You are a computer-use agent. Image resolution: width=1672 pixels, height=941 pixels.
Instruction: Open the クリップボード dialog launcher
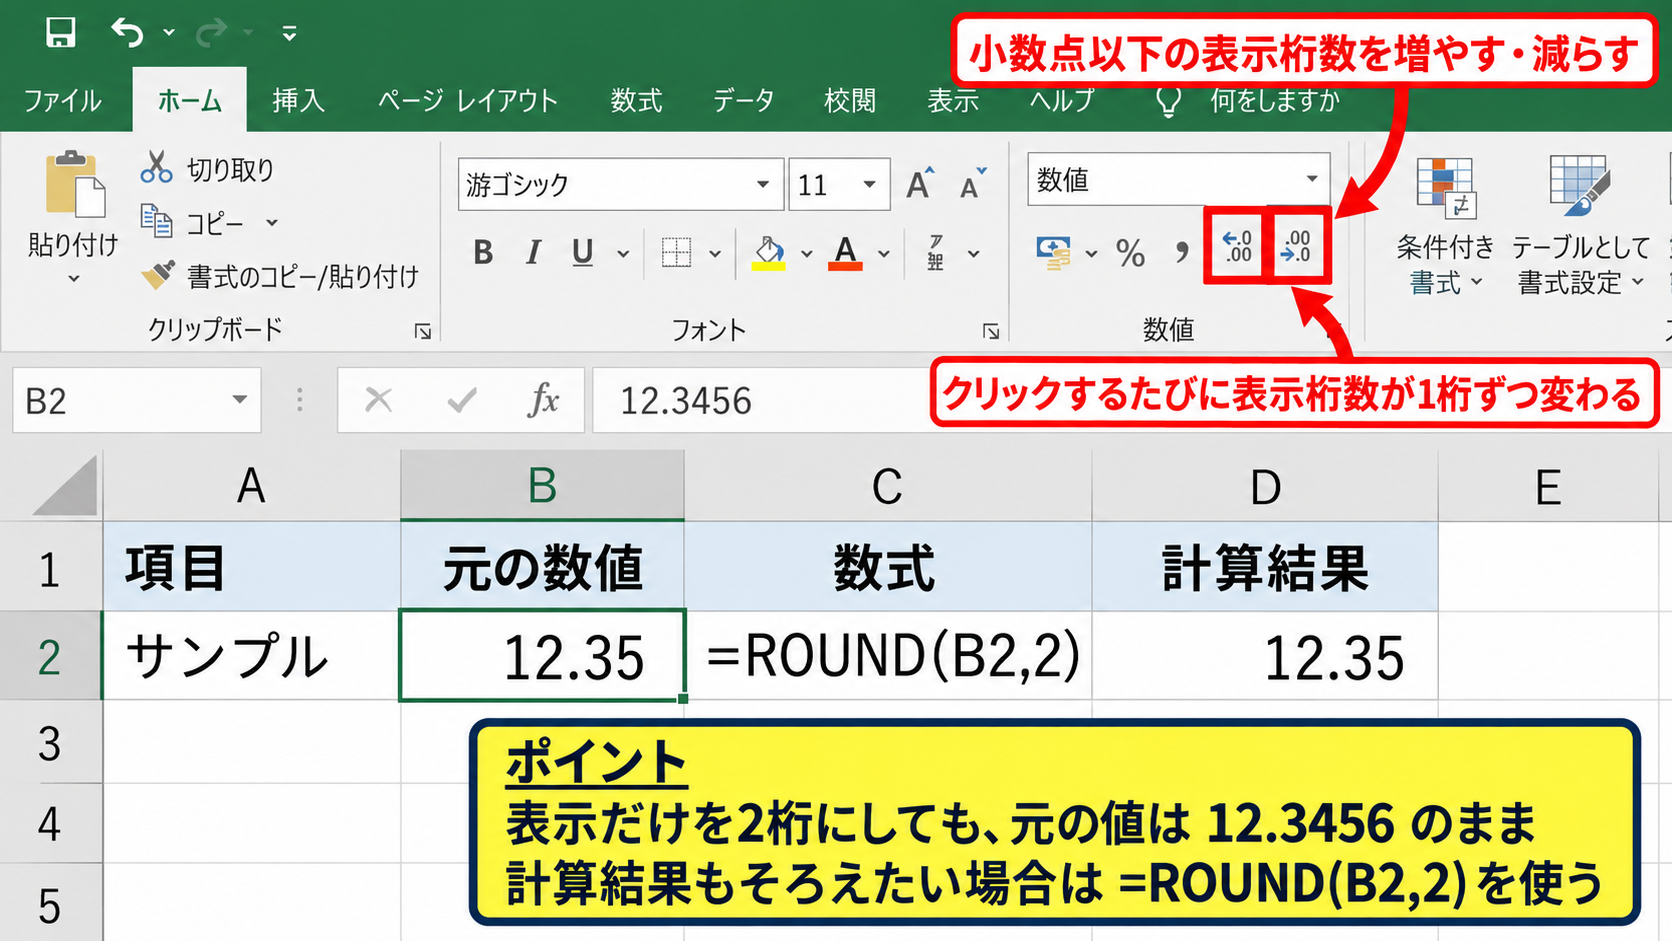tap(423, 331)
